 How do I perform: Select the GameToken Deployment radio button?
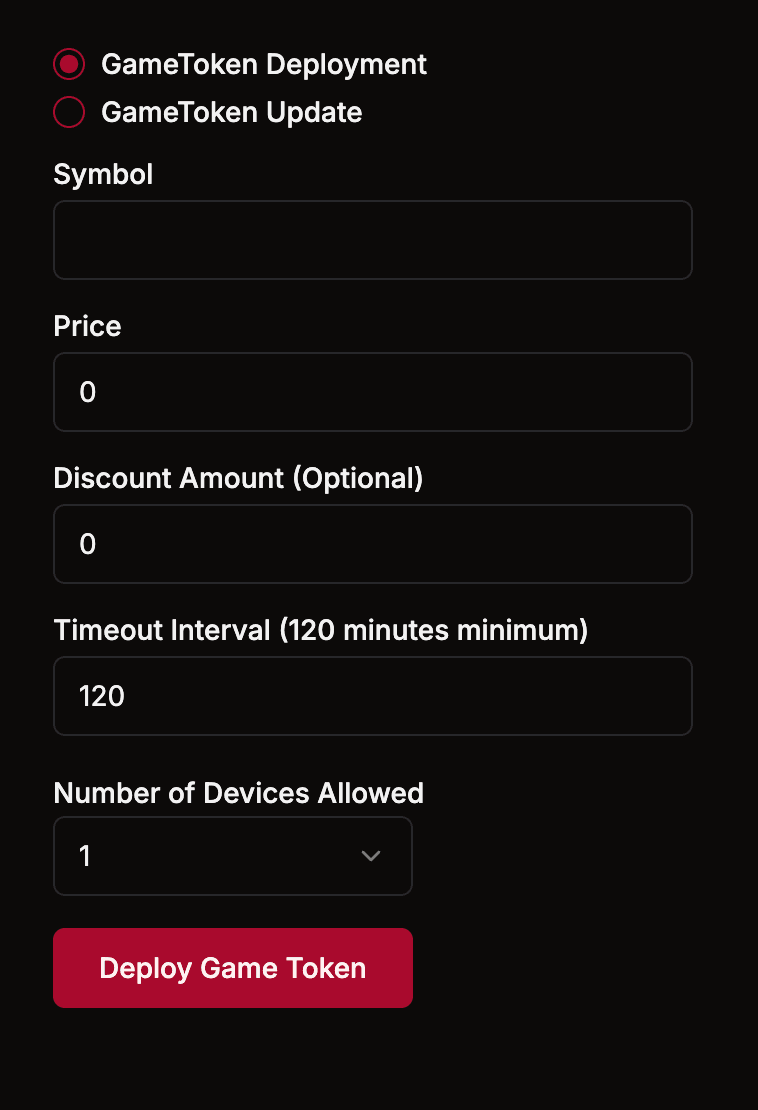pos(69,64)
